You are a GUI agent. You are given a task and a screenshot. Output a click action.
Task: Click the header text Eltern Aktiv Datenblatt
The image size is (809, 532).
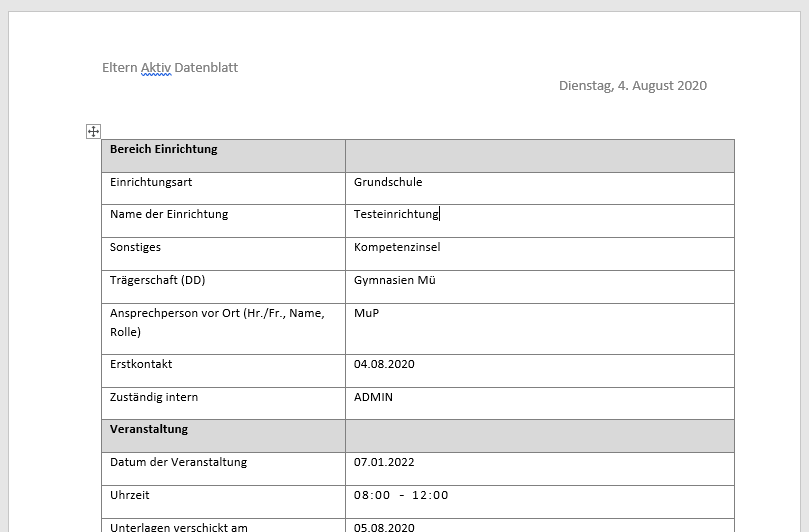click(x=170, y=68)
